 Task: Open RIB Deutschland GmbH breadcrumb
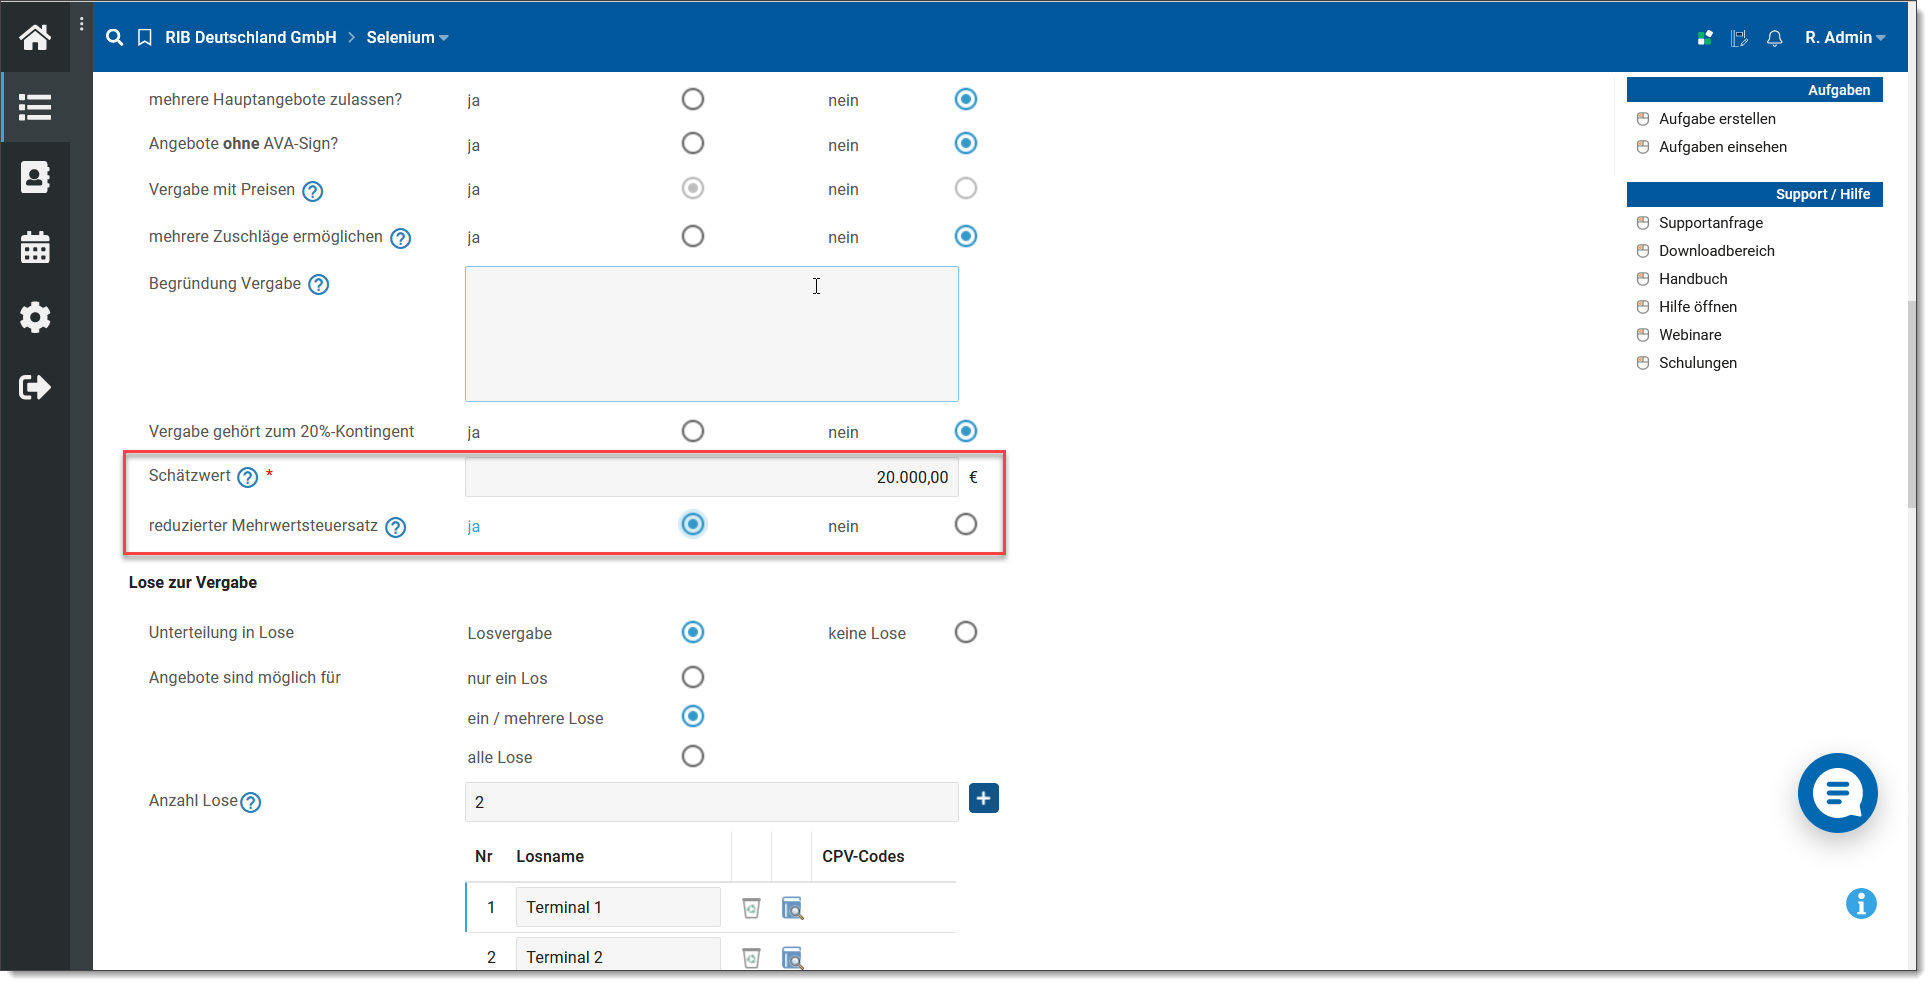[x=251, y=38]
